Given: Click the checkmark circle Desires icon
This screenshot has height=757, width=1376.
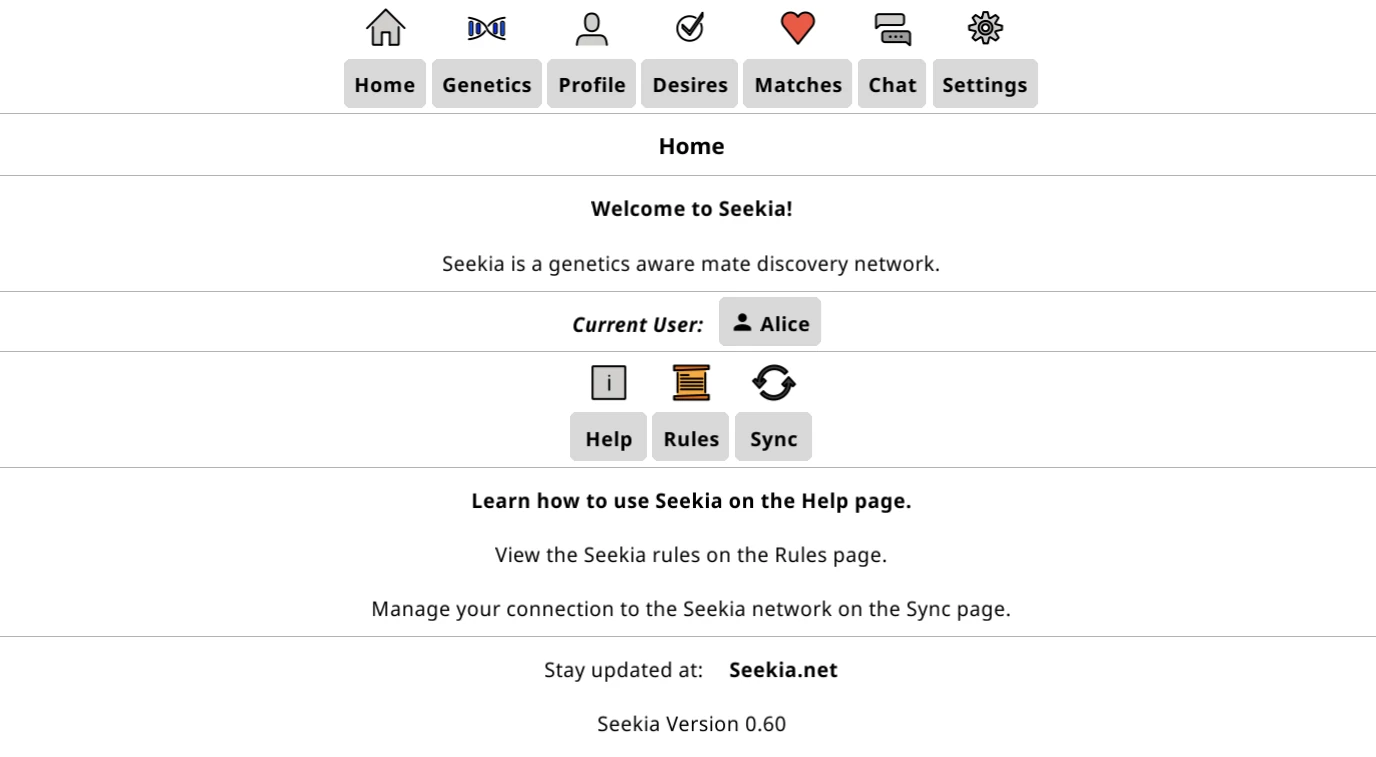Looking at the screenshot, I should (690, 27).
